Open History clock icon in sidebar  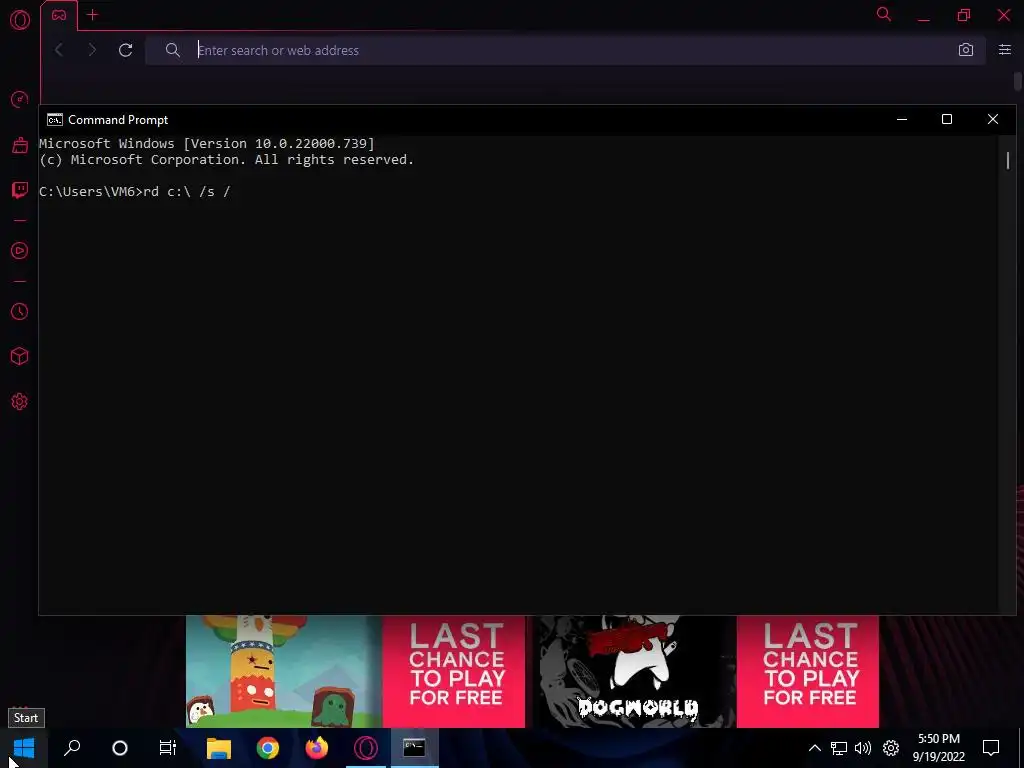point(20,312)
